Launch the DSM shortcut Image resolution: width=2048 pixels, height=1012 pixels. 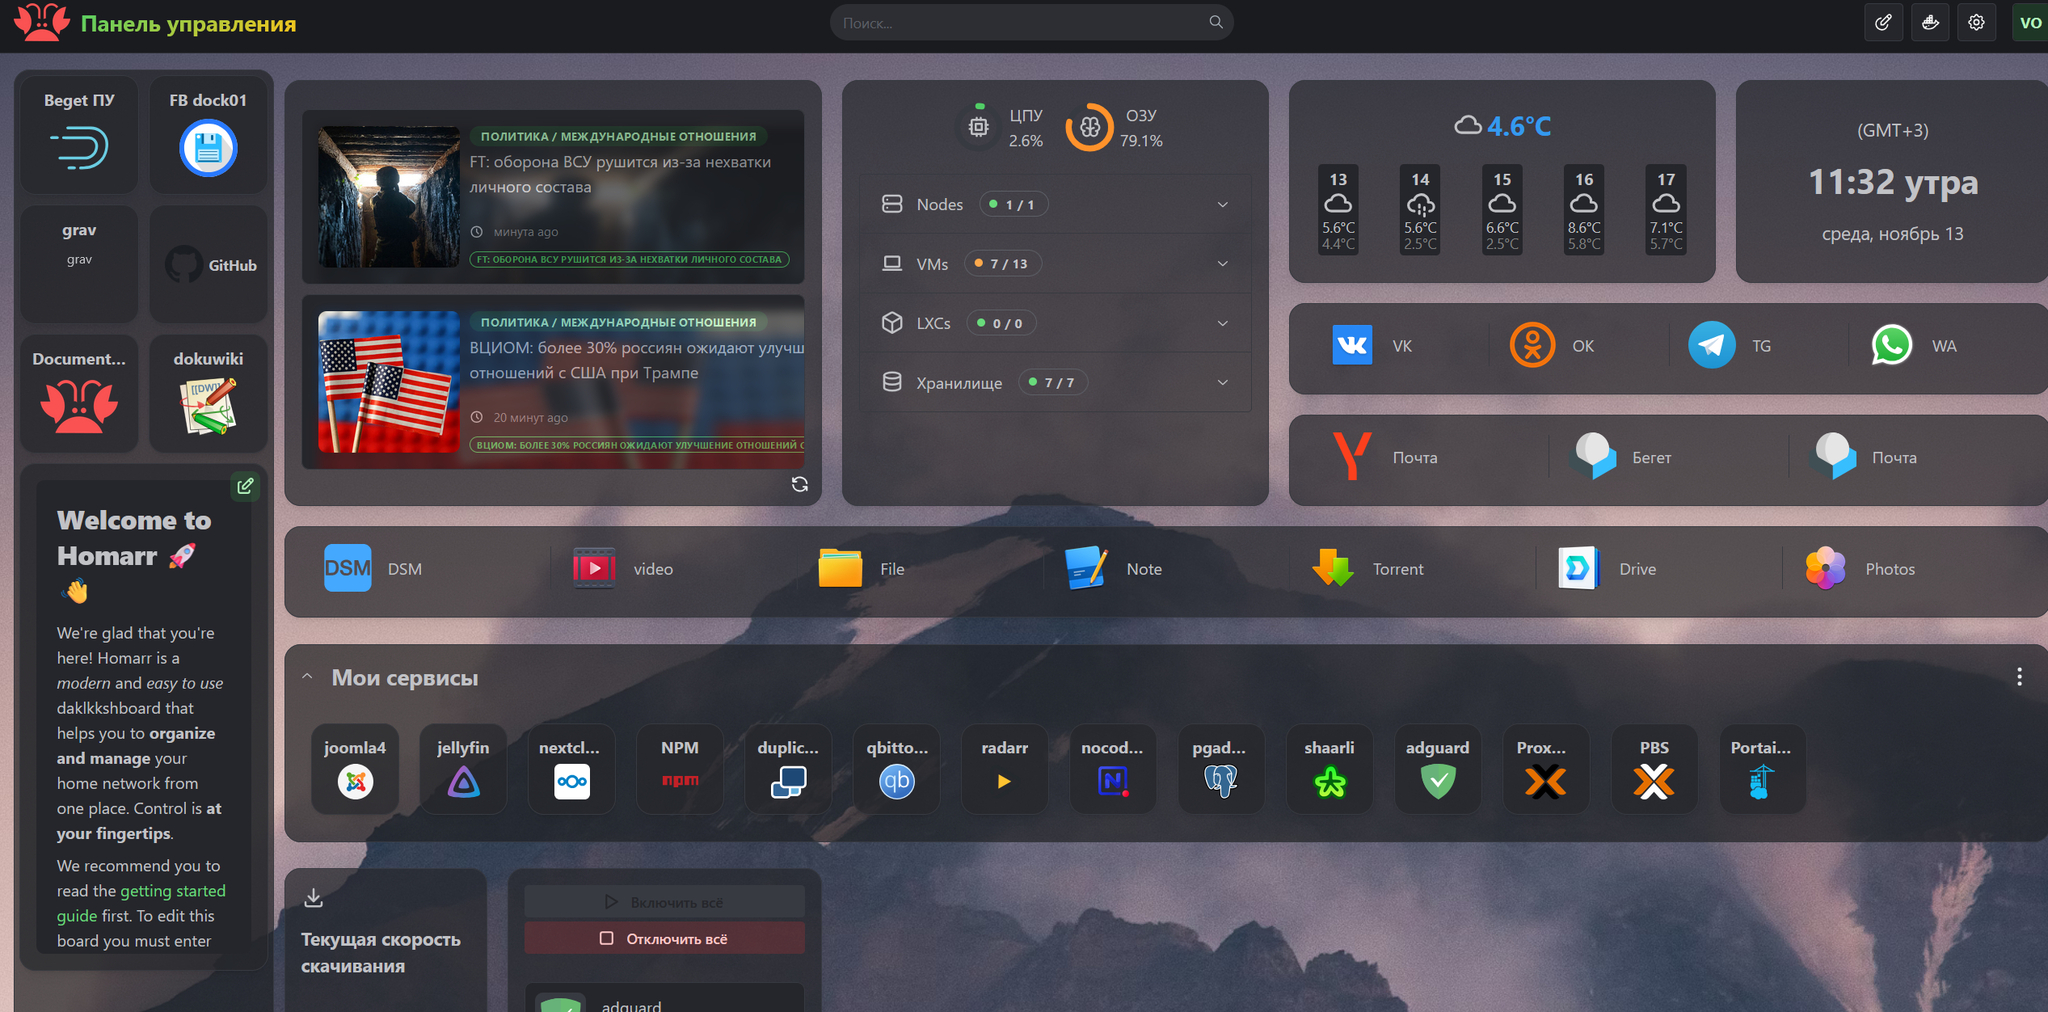point(373,569)
